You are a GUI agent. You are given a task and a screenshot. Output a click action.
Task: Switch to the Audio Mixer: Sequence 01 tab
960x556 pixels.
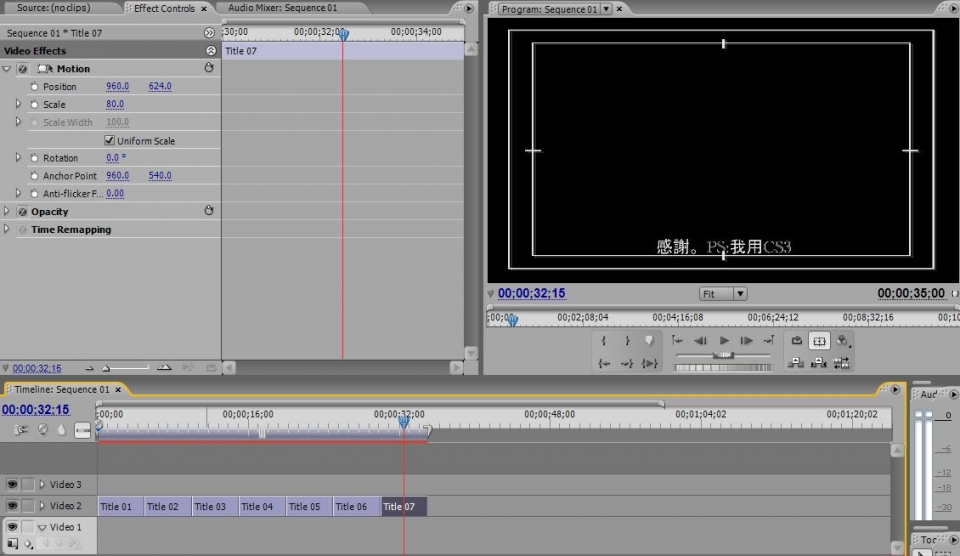click(x=283, y=8)
